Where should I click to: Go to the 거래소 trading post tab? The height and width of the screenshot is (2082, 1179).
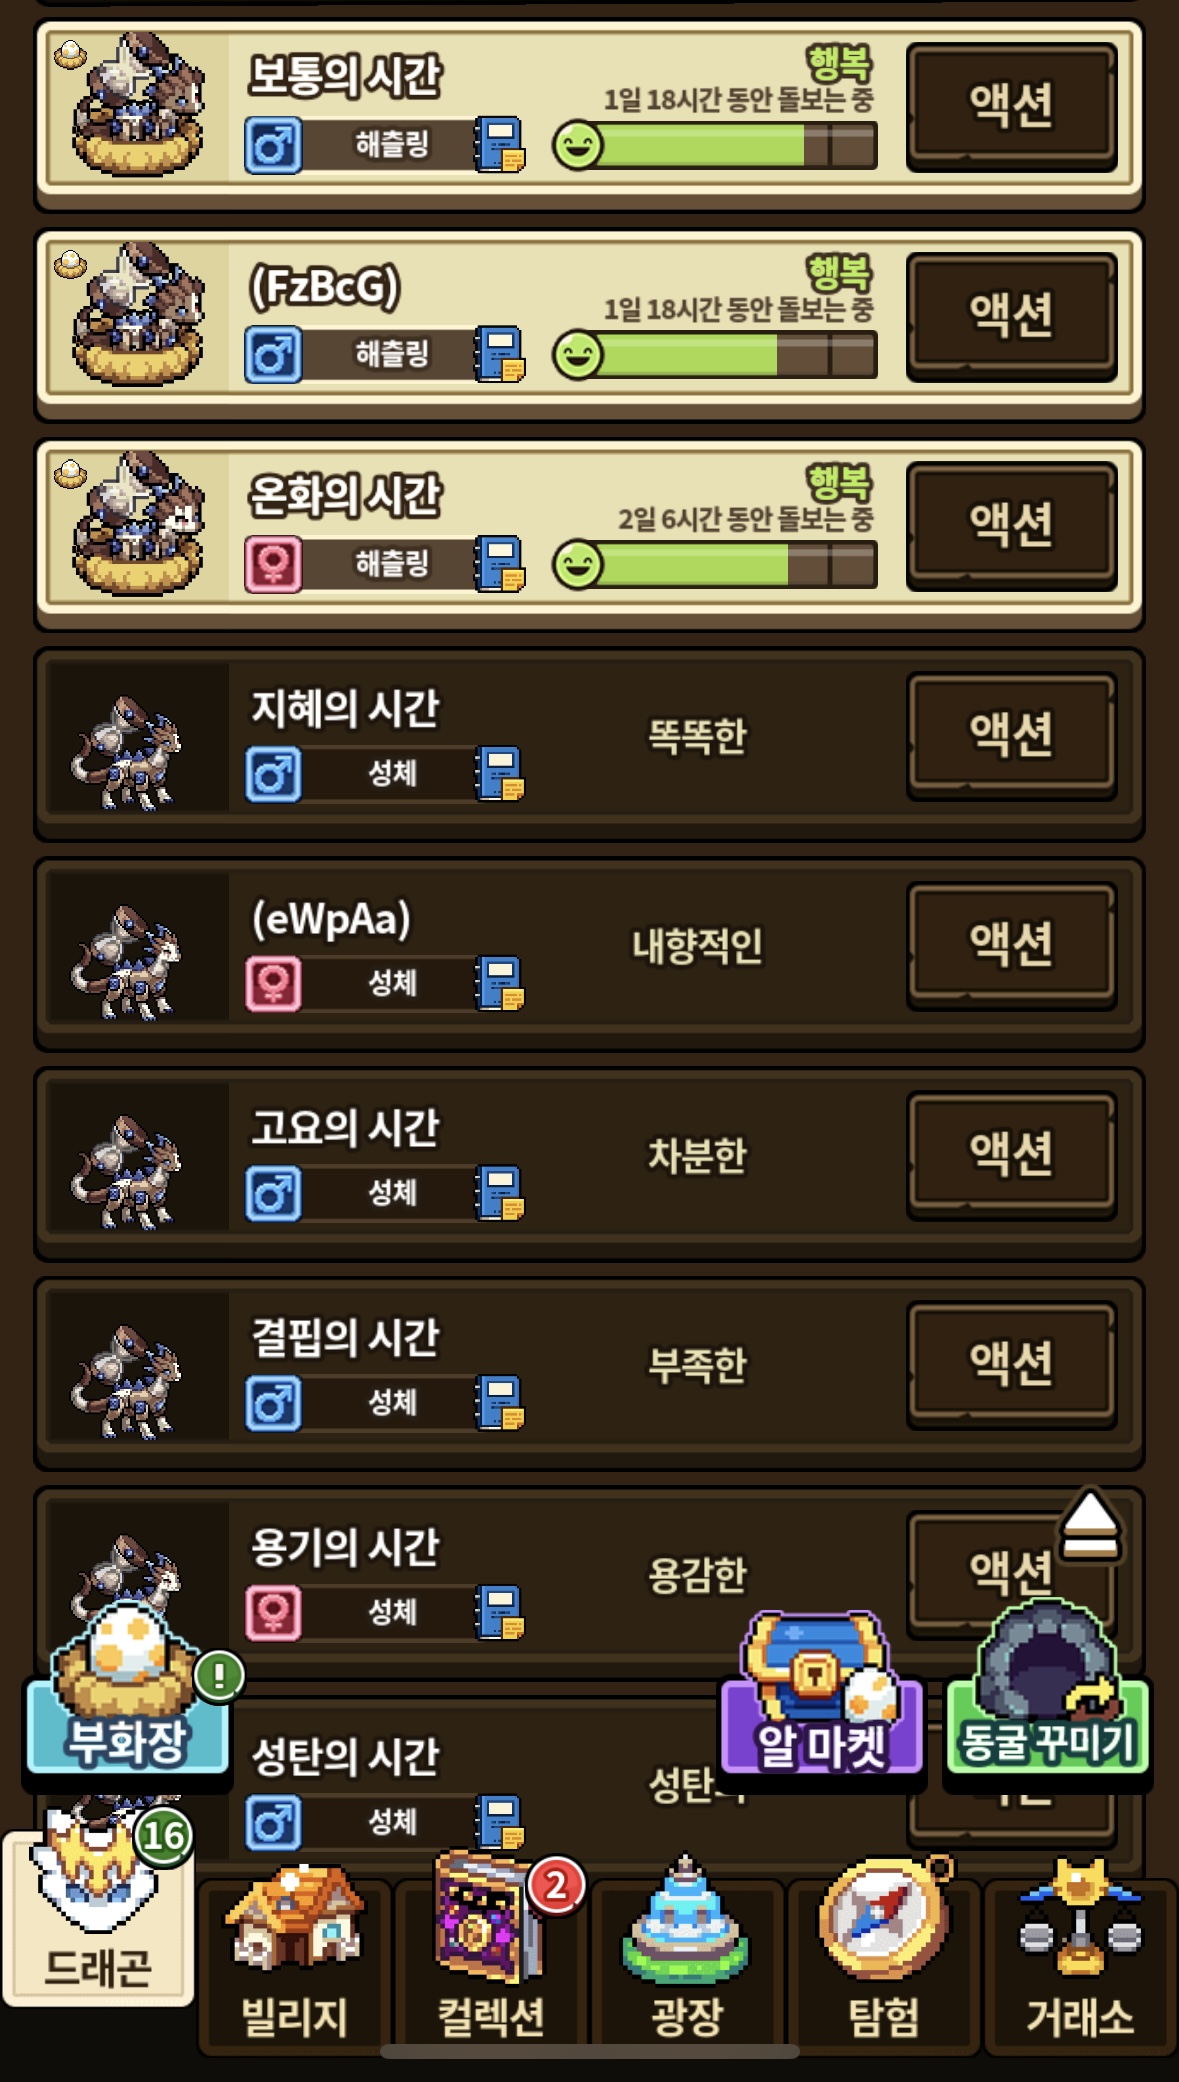(x=1080, y=1955)
